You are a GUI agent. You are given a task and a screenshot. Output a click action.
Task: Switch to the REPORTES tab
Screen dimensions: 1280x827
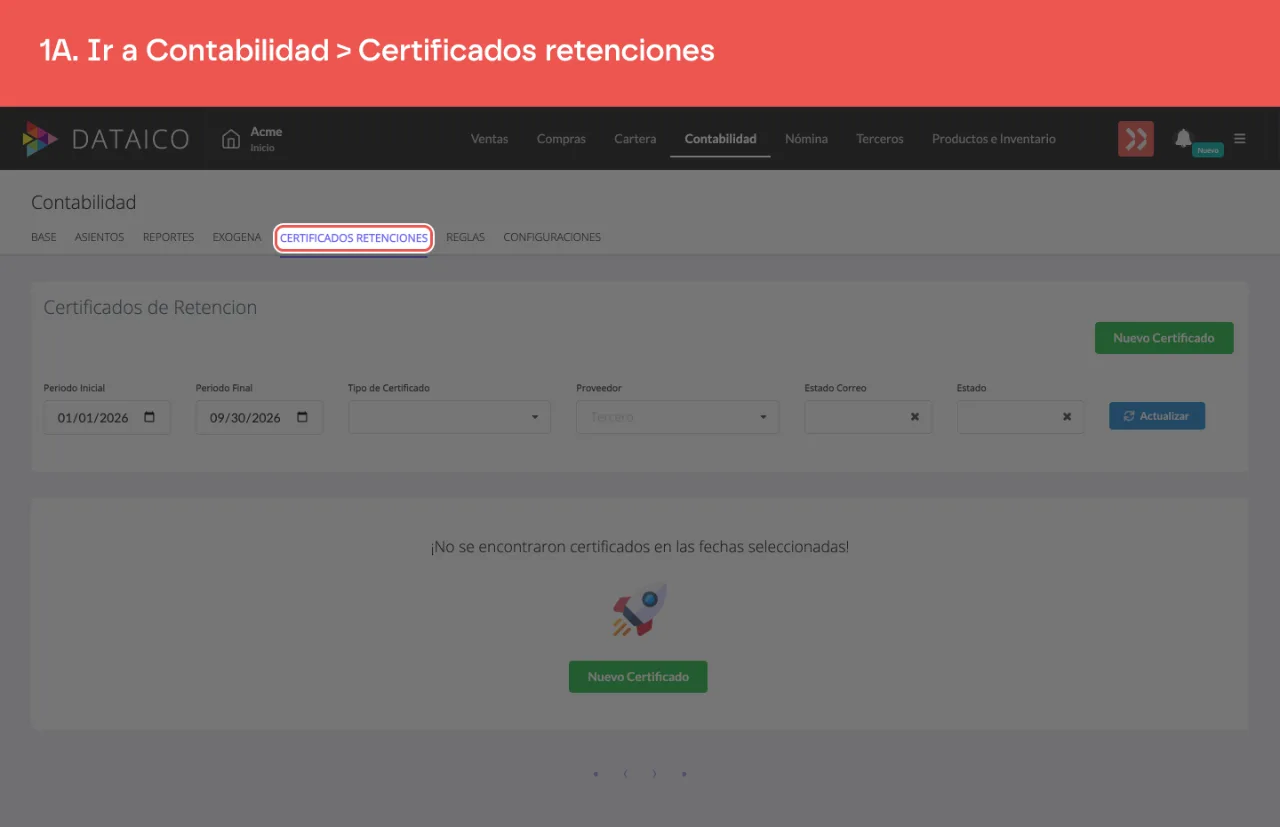tap(168, 238)
